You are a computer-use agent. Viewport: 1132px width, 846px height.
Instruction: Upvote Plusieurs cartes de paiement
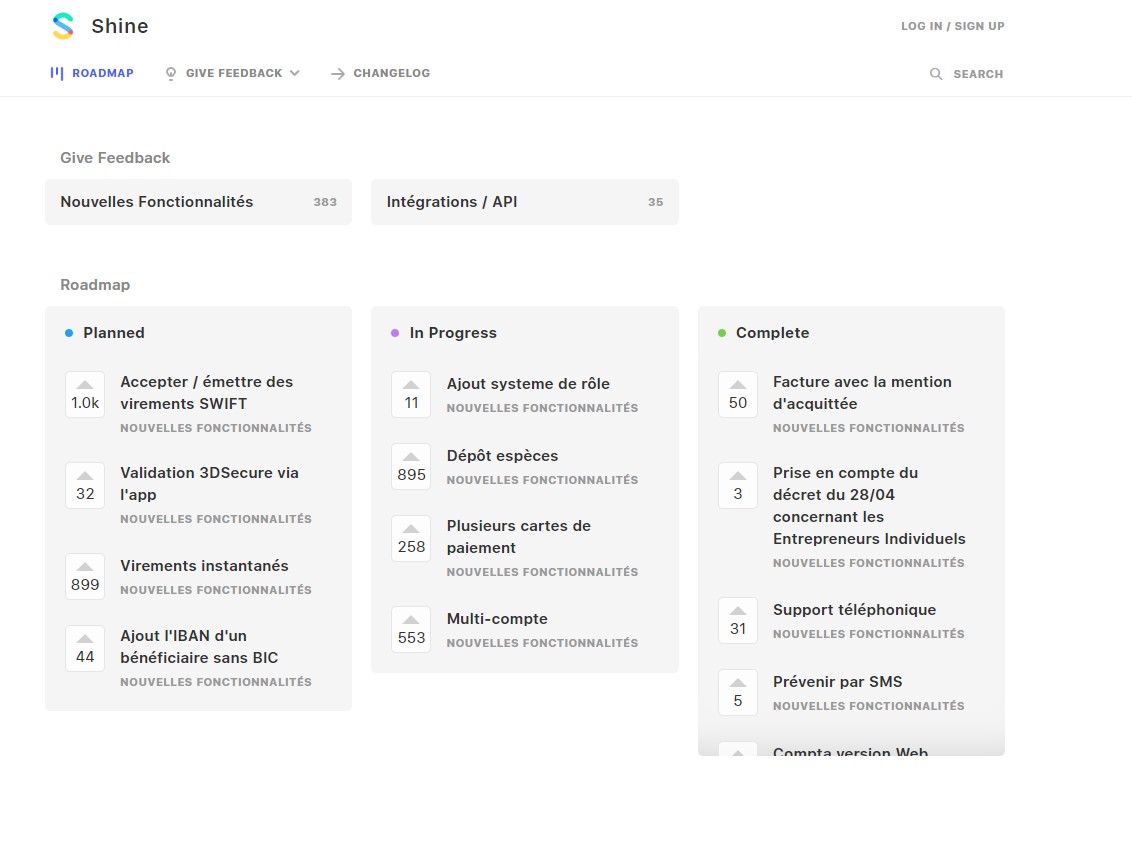point(411,538)
